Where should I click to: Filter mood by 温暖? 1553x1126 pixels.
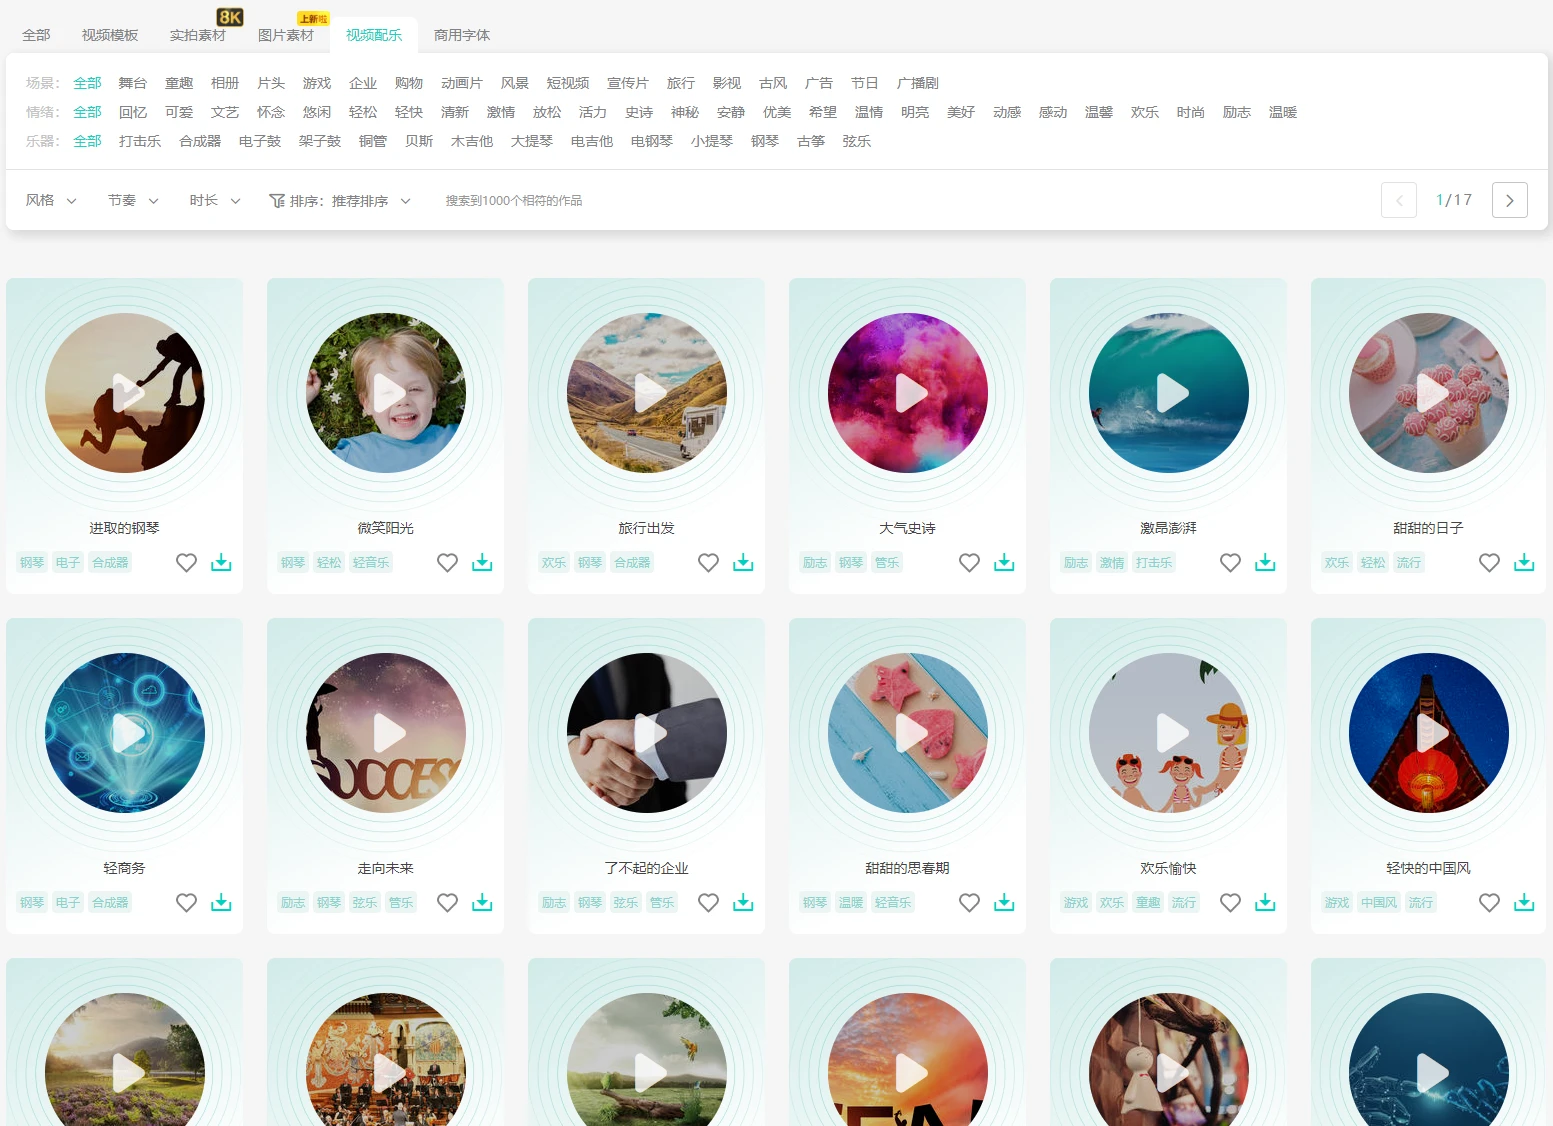(1283, 112)
